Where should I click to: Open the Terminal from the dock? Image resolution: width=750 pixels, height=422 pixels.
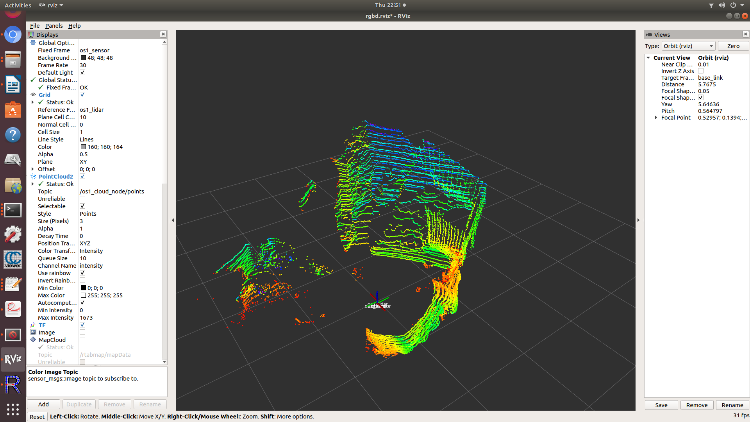tap(13, 210)
